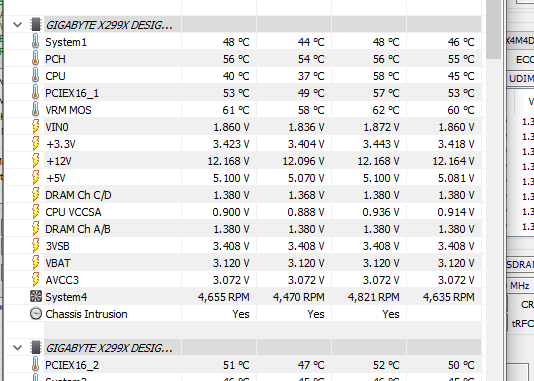Image resolution: width=534 pixels, height=381 pixels.
Task: Select the PCIEX16_1 sensor label
Action: tap(72, 93)
